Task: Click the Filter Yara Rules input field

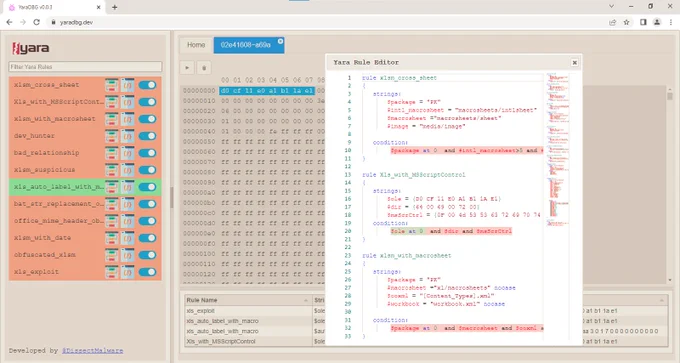Action: point(85,67)
